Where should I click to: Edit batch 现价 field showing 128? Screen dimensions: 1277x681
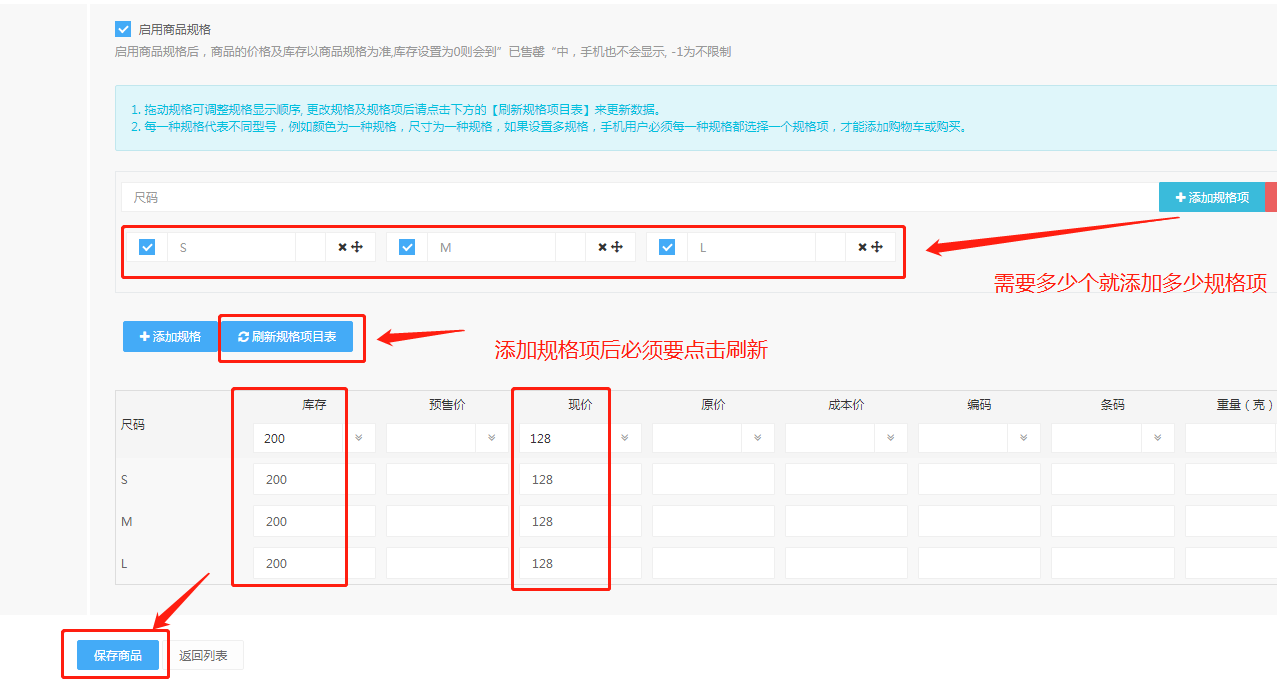(x=564, y=438)
